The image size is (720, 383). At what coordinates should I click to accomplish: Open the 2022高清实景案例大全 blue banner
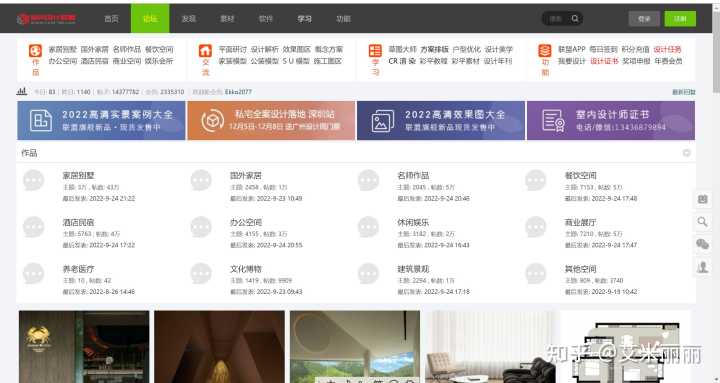(x=101, y=120)
